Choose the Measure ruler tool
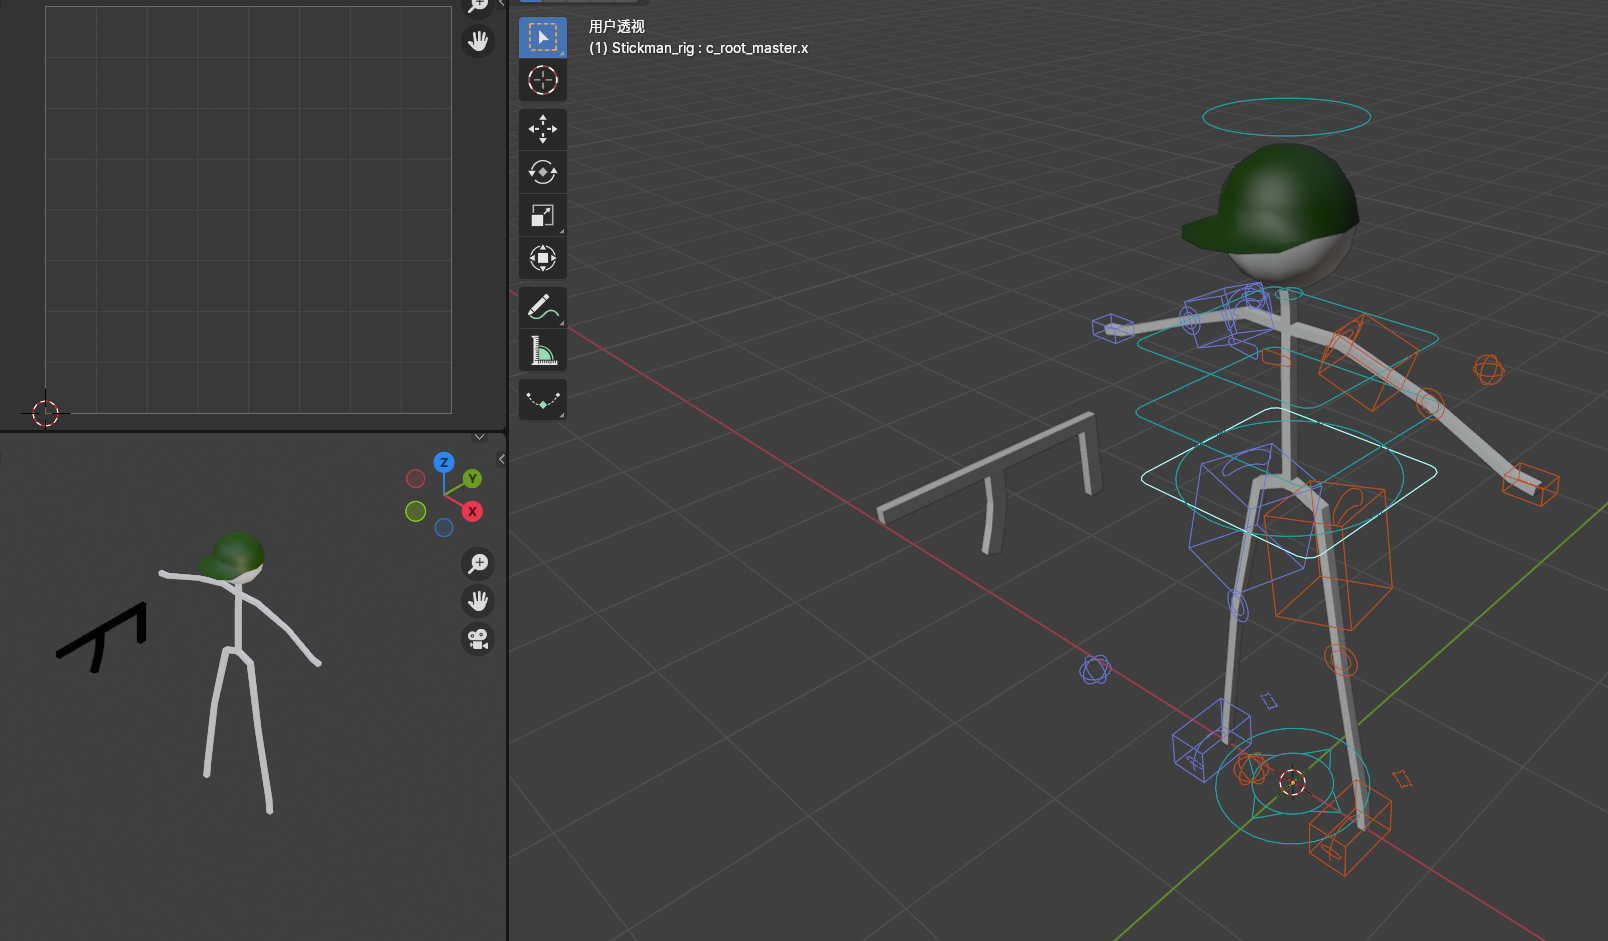The height and width of the screenshot is (941, 1608). point(542,350)
